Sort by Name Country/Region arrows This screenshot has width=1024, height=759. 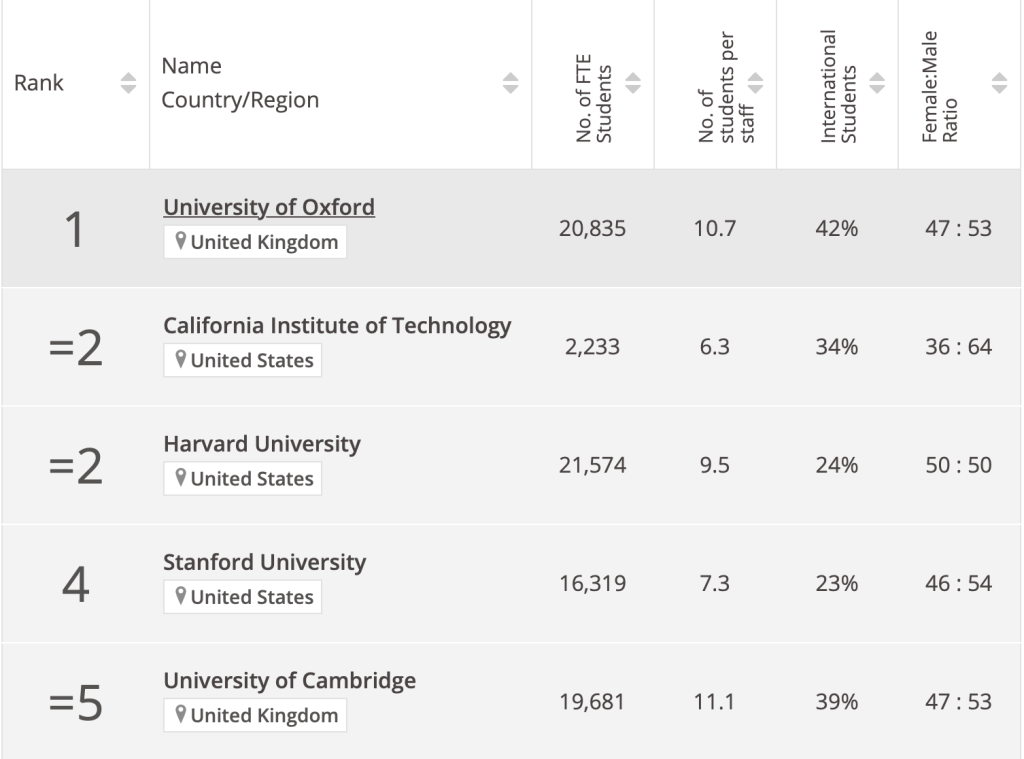[511, 83]
